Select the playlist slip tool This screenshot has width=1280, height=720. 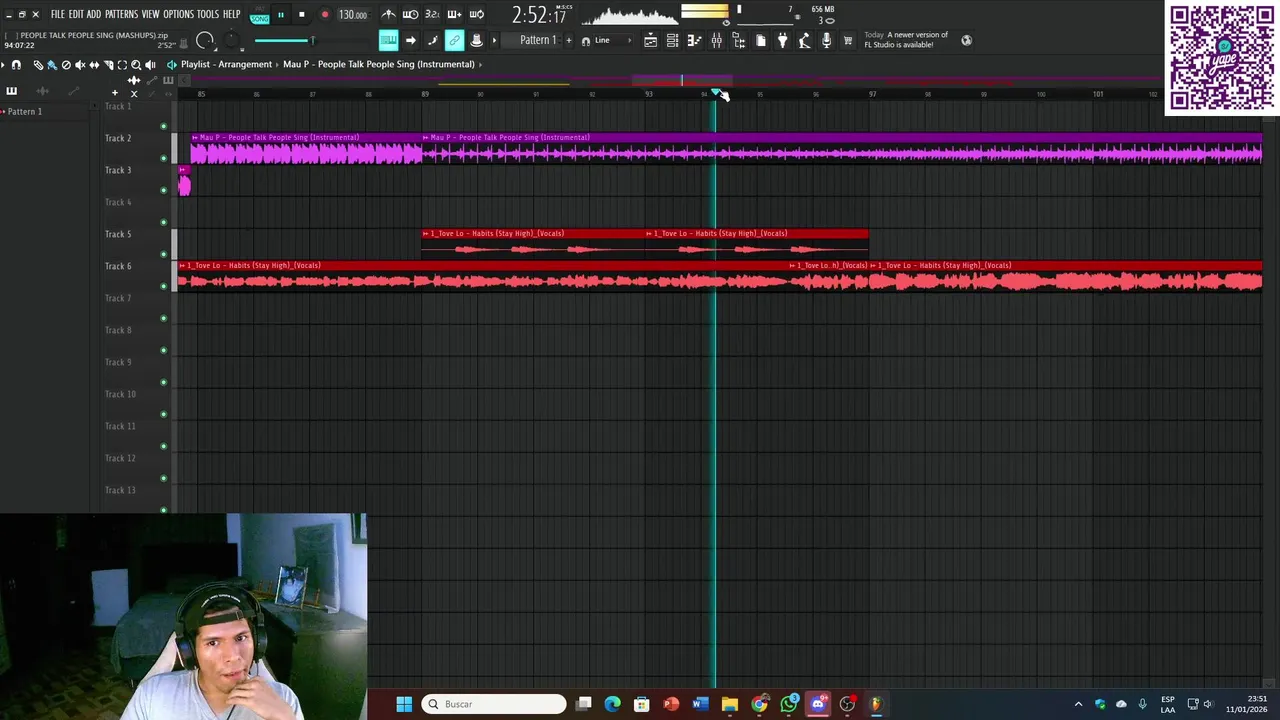94,65
